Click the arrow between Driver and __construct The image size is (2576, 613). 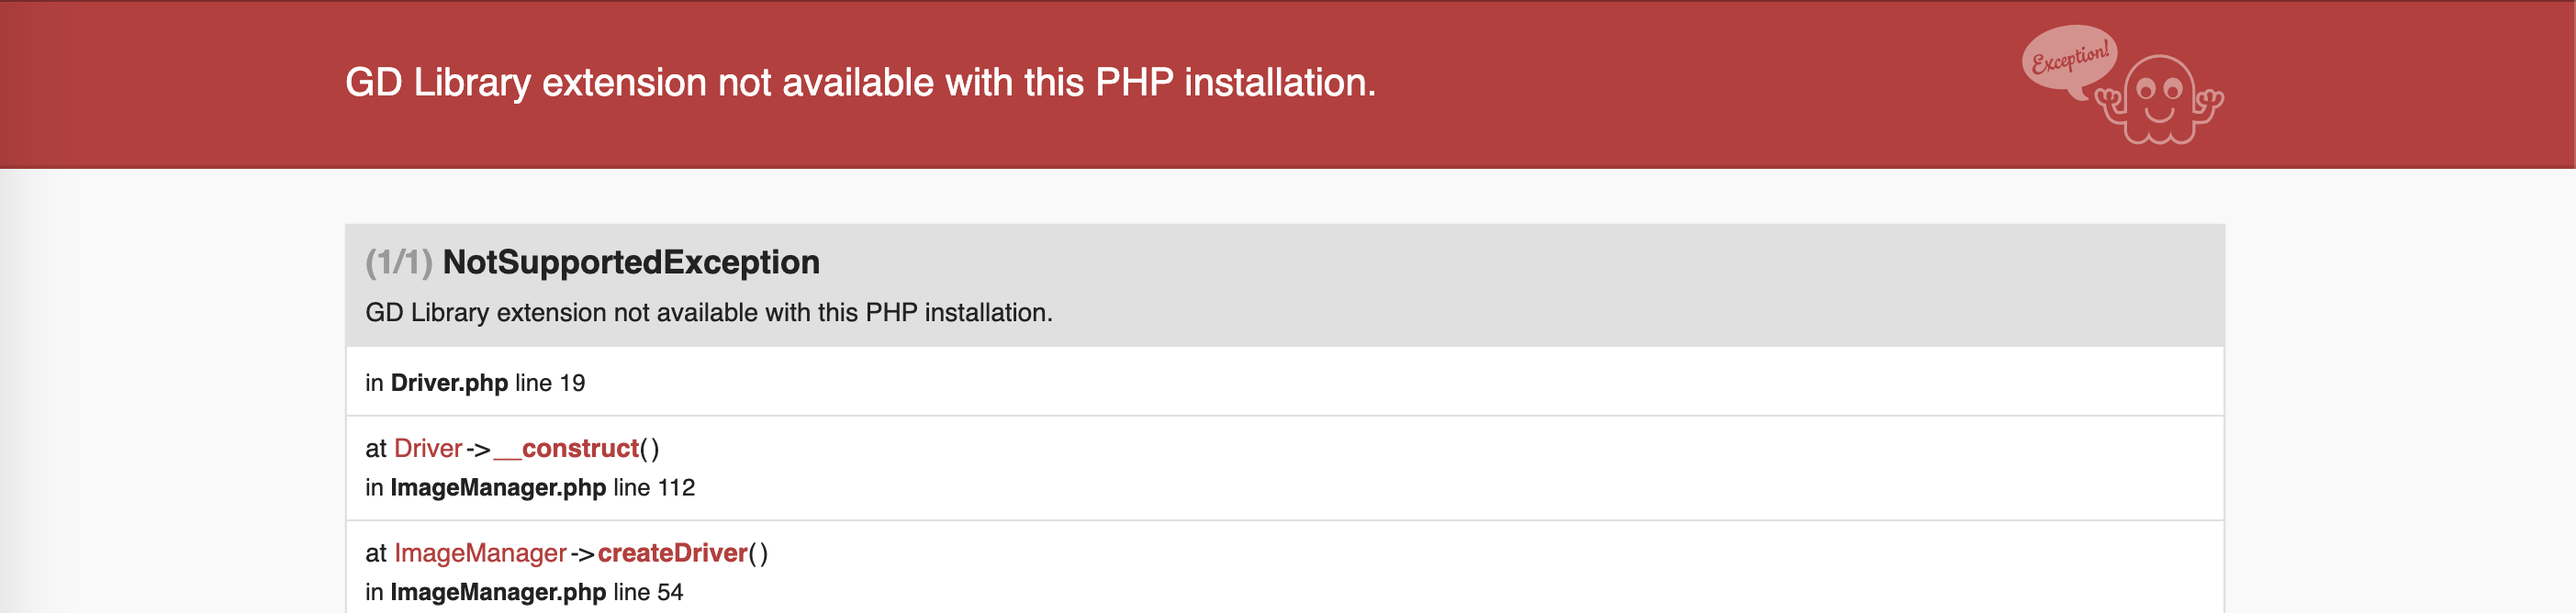(x=478, y=449)
